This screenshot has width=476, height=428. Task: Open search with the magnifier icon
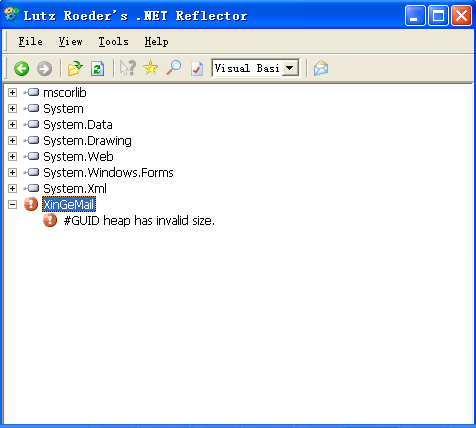click(x=174, y=68)
